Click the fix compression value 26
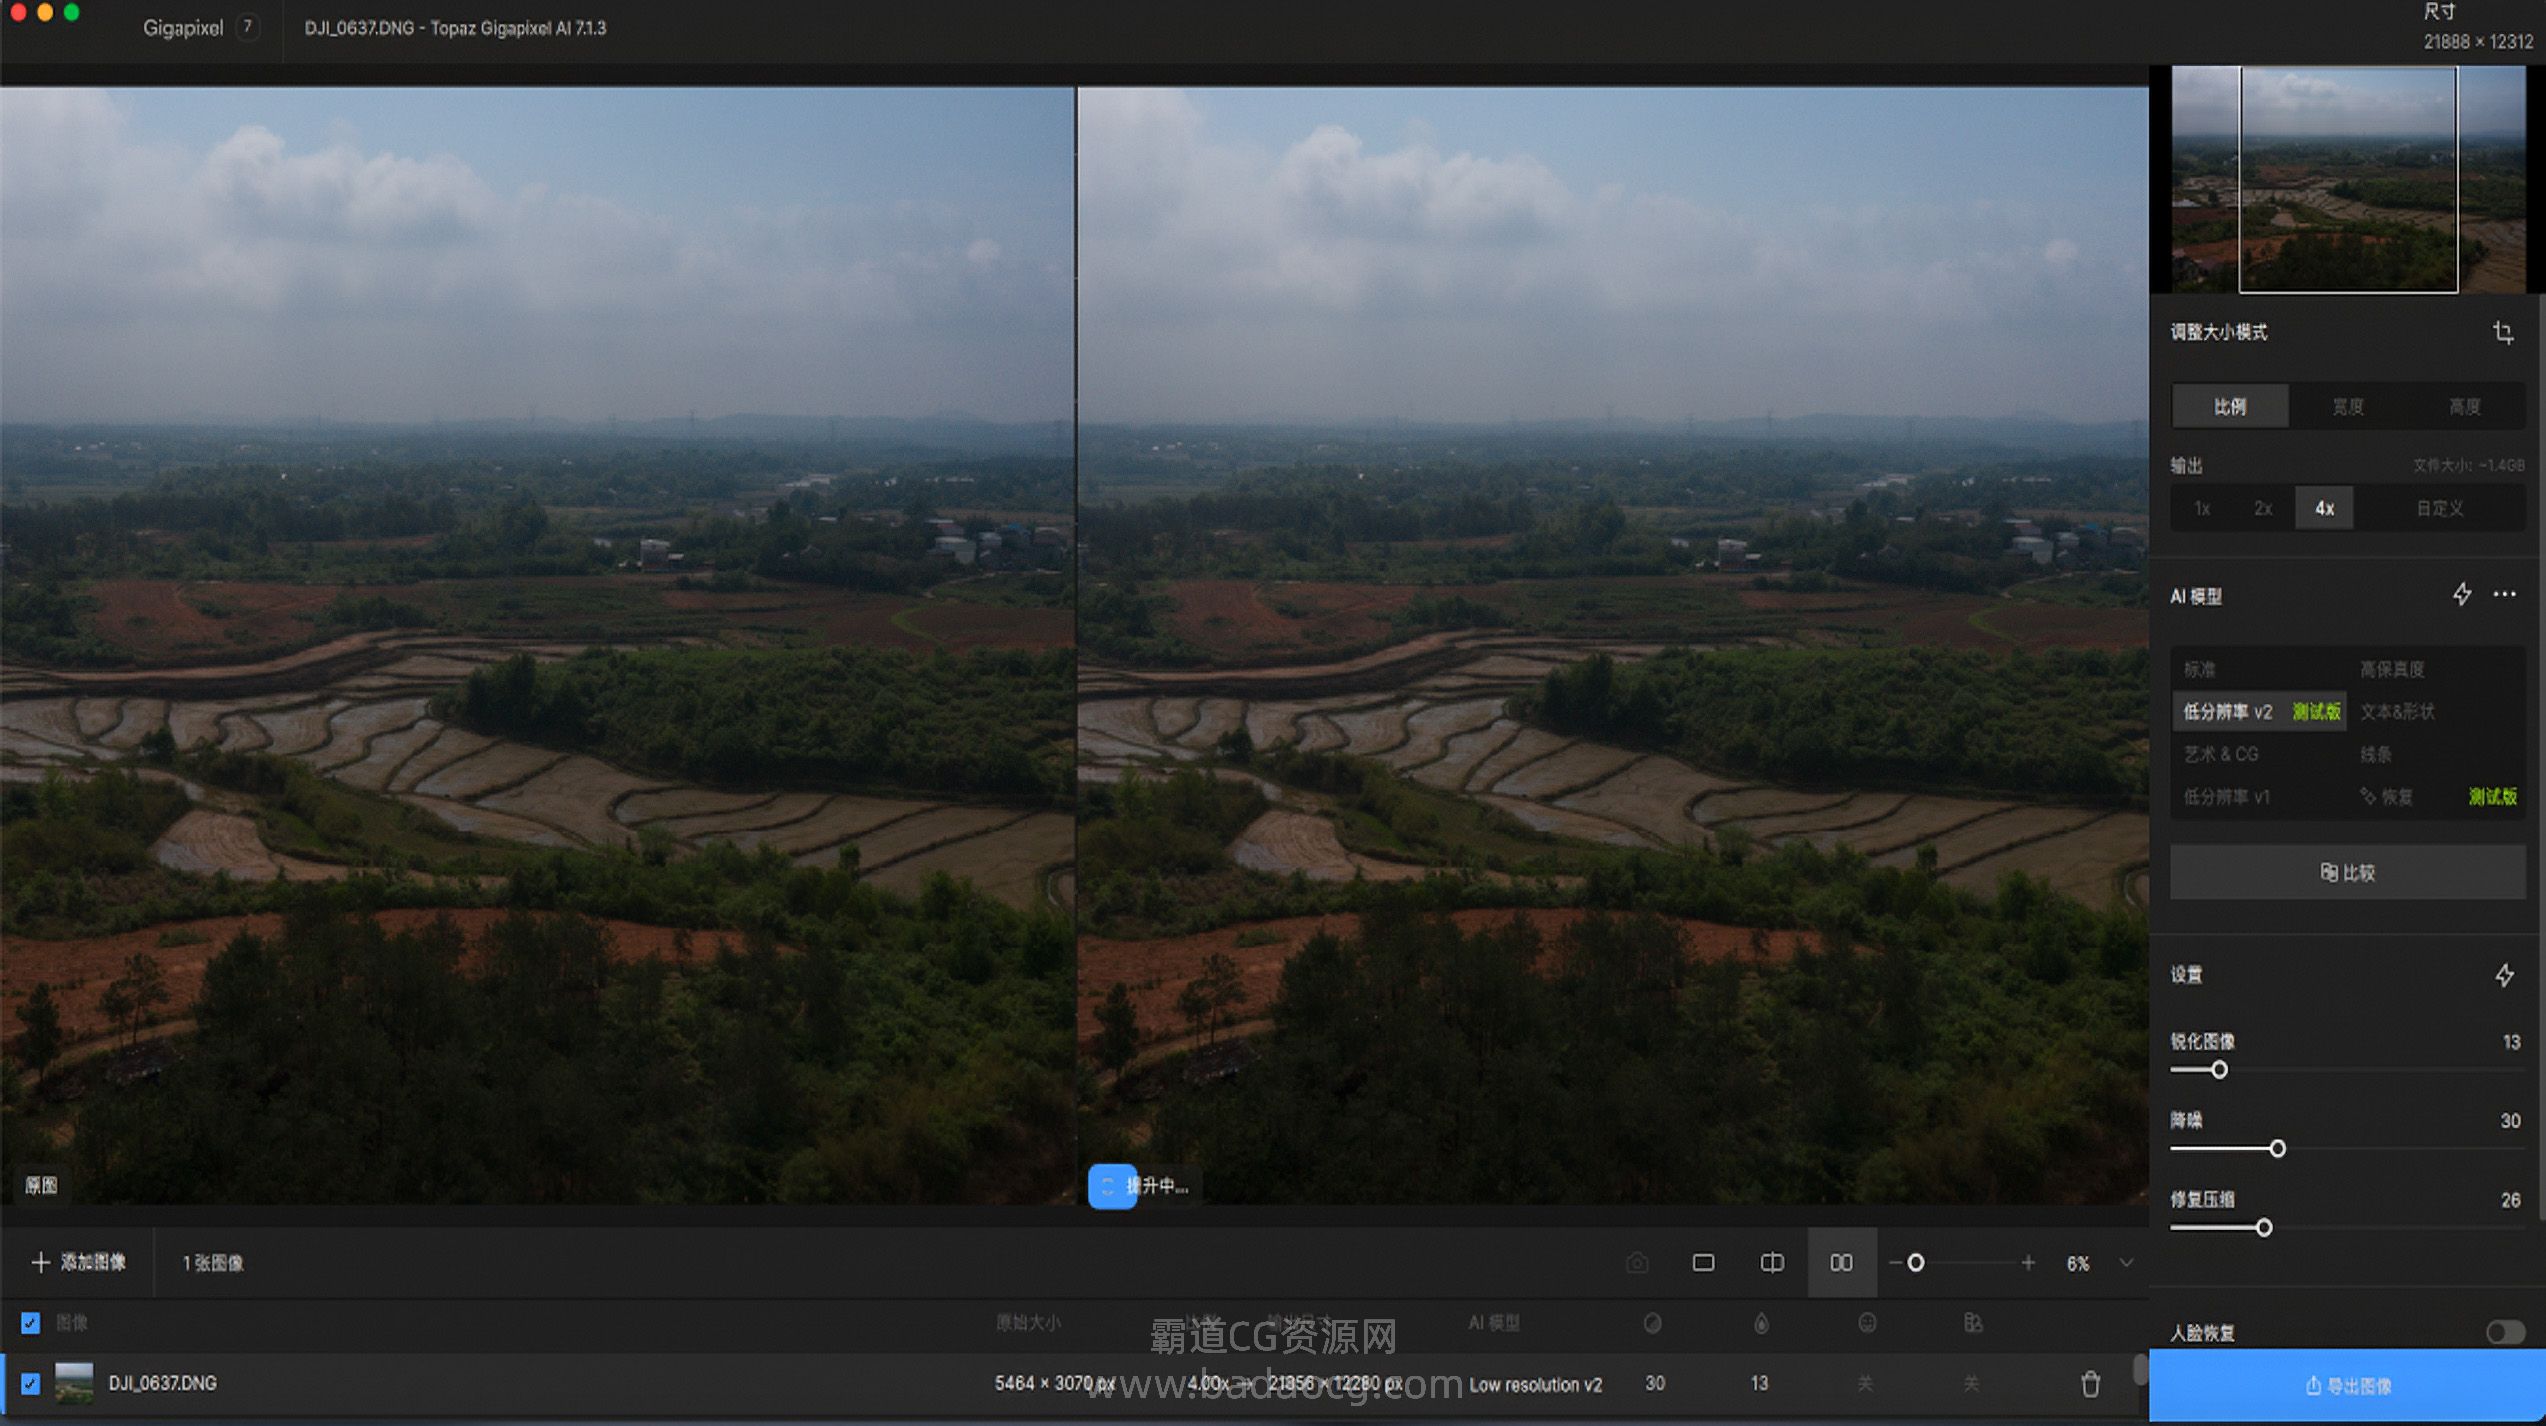Screen dimensions: 2546x1426 [x=2510, y=1200]
